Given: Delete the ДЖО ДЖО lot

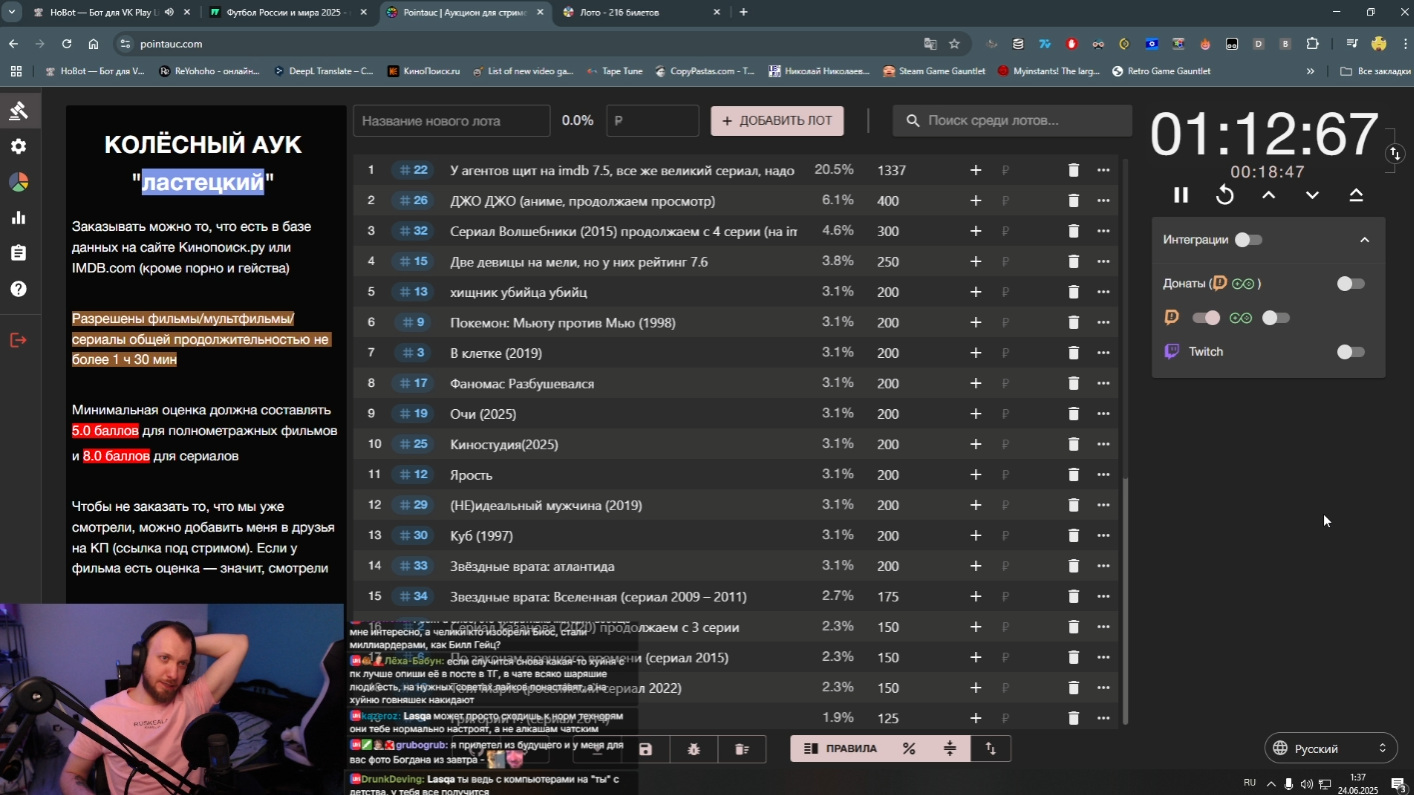Looking at the screenshot, I should point(1073,201).
